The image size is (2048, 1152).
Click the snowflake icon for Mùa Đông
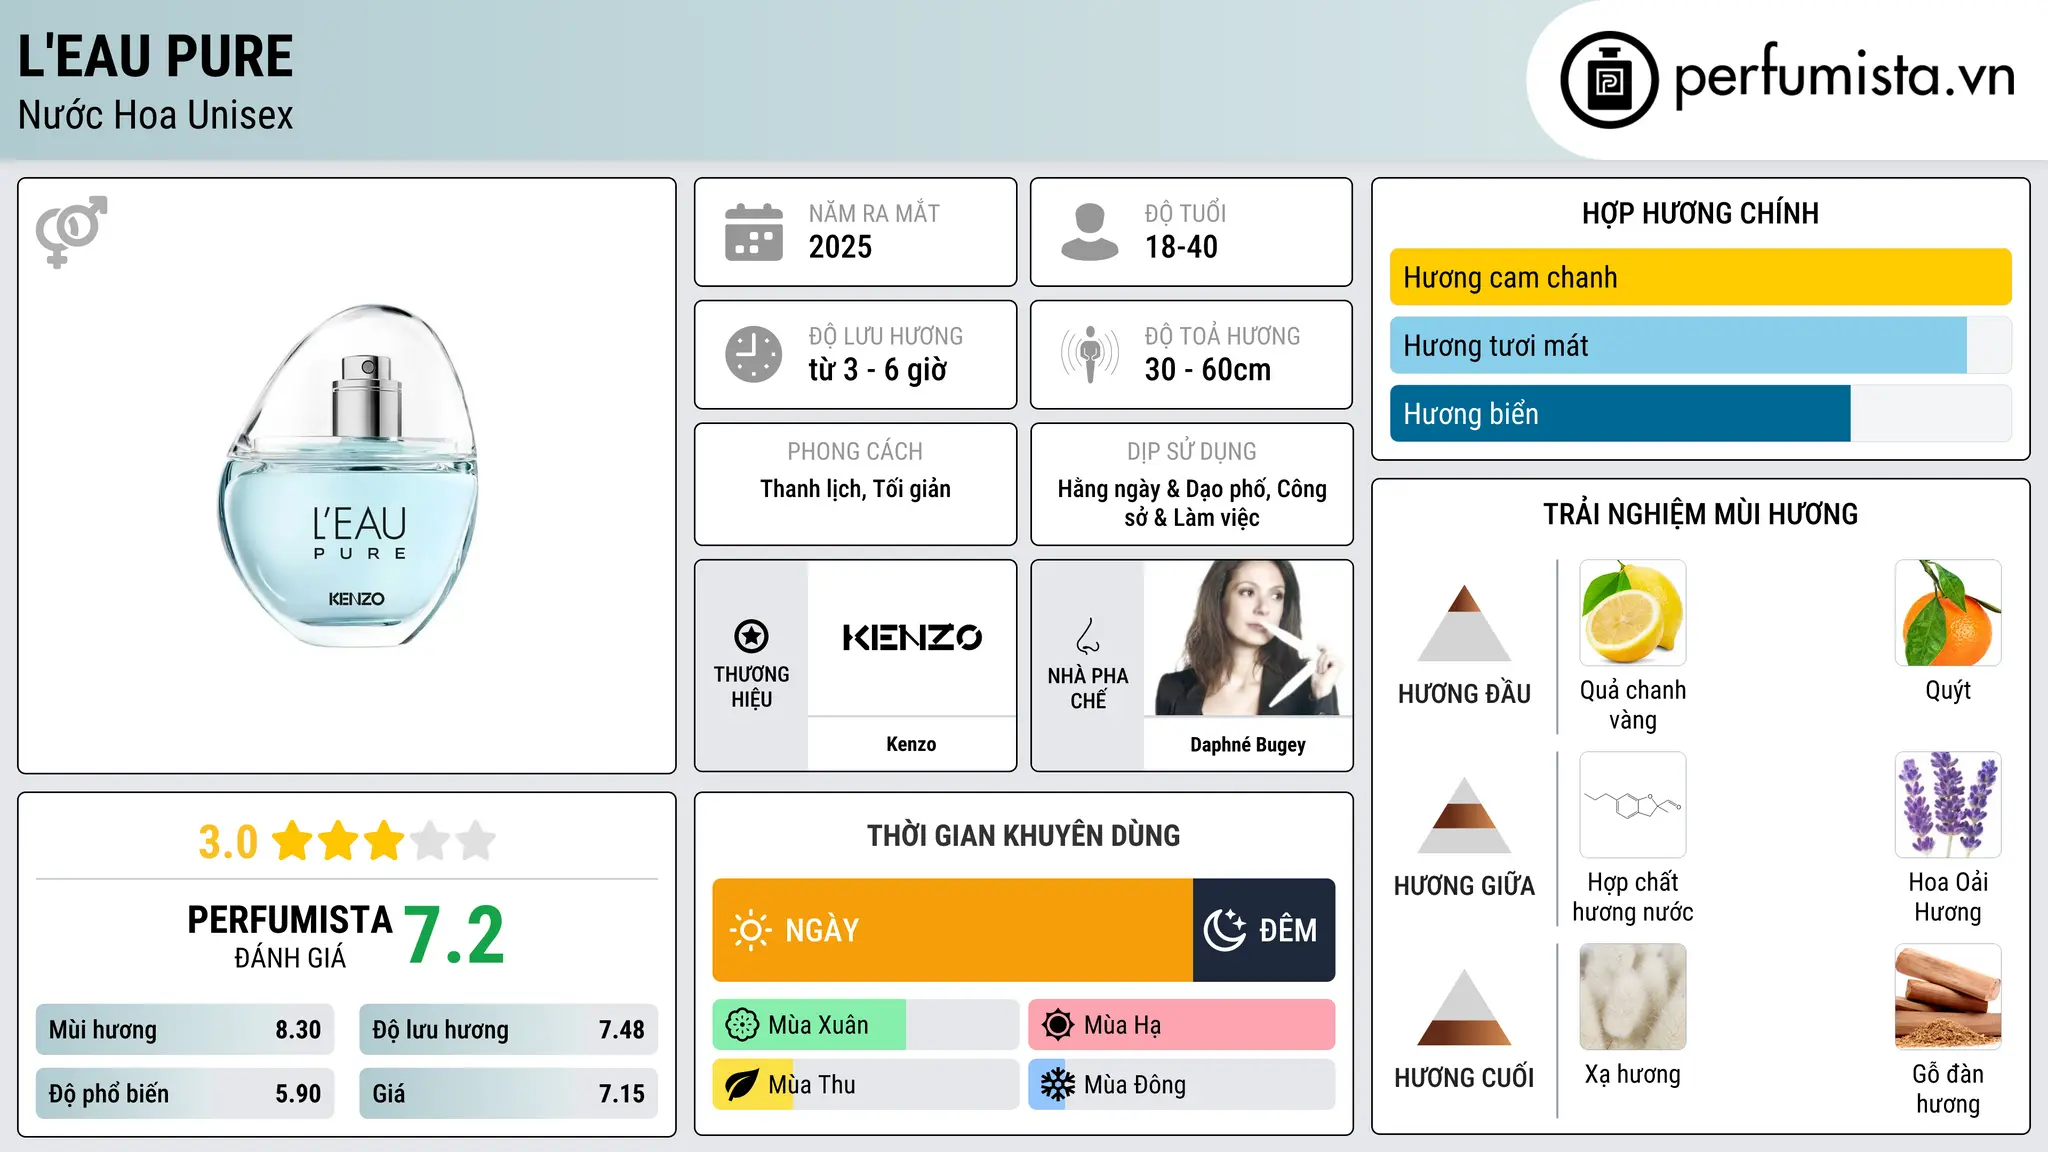[1058, 1085]
